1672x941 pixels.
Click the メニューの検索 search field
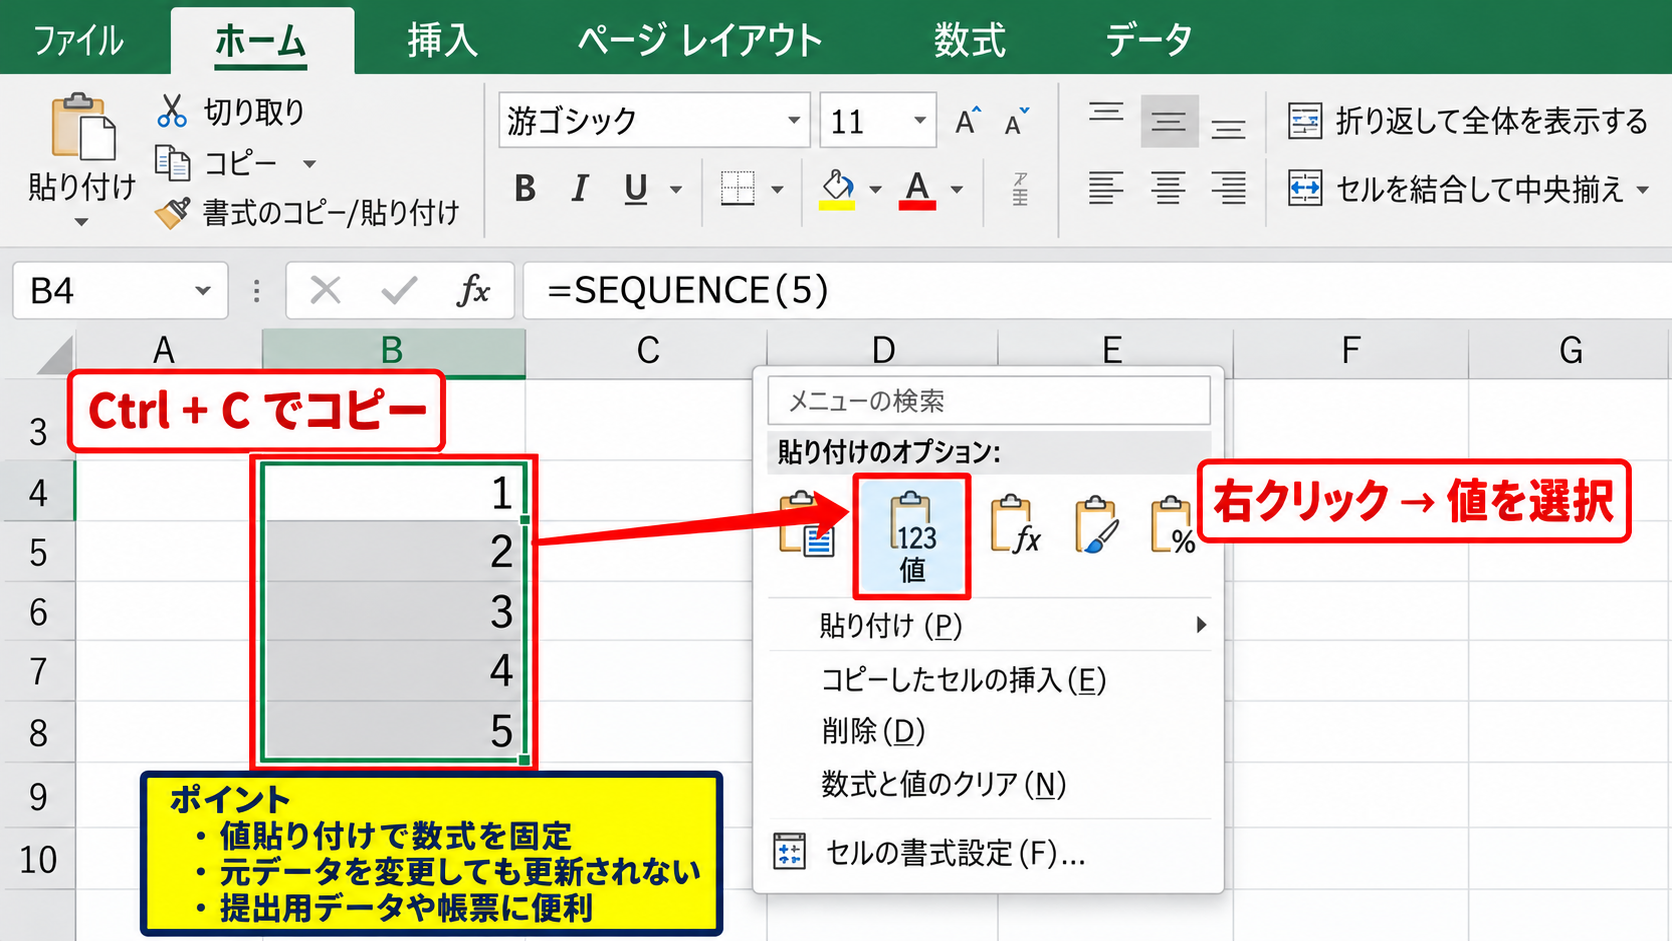tap(989, 401)
